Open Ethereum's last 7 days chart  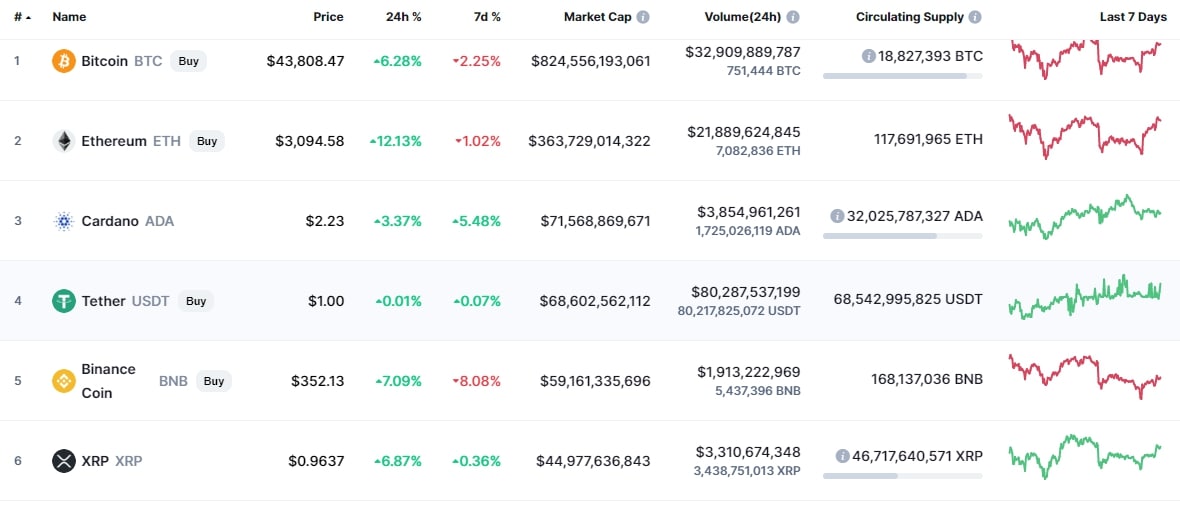coord(1086,136)
